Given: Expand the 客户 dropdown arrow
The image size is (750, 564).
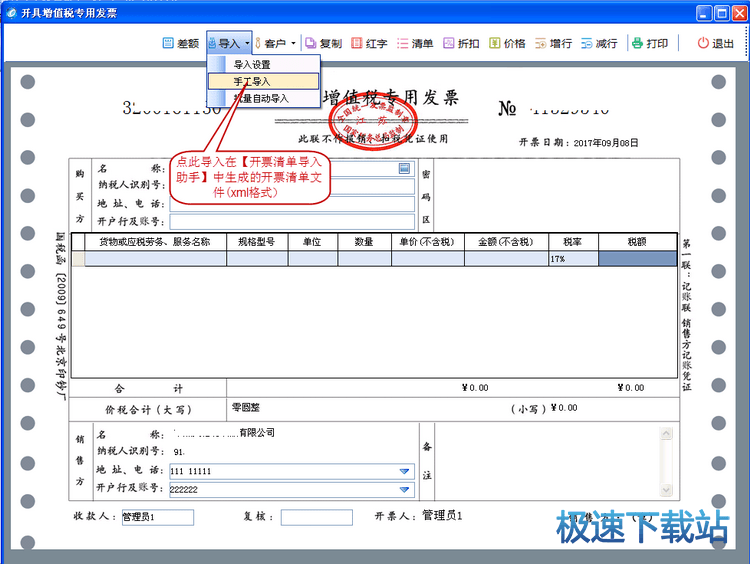Looking at the screenshot, I should (293, 44).
